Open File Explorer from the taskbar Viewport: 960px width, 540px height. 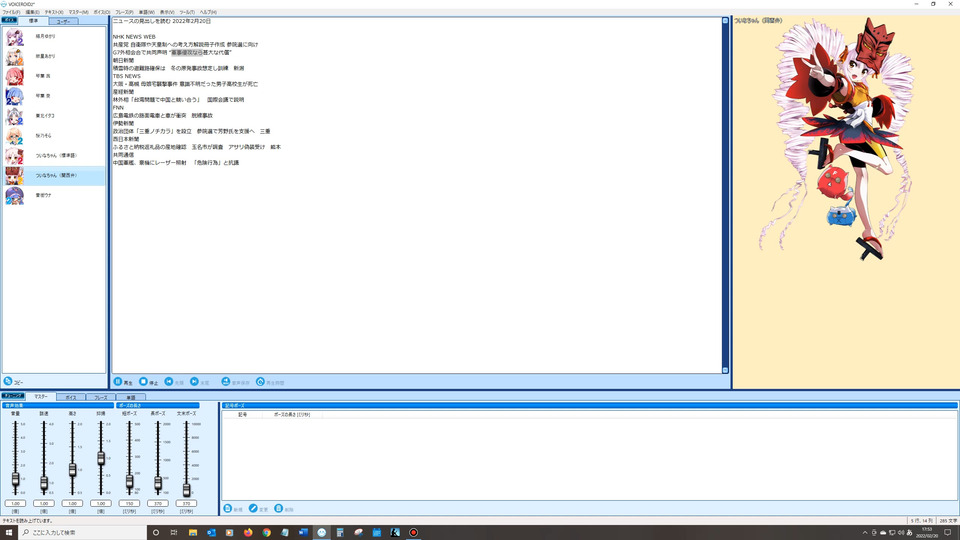193,533
